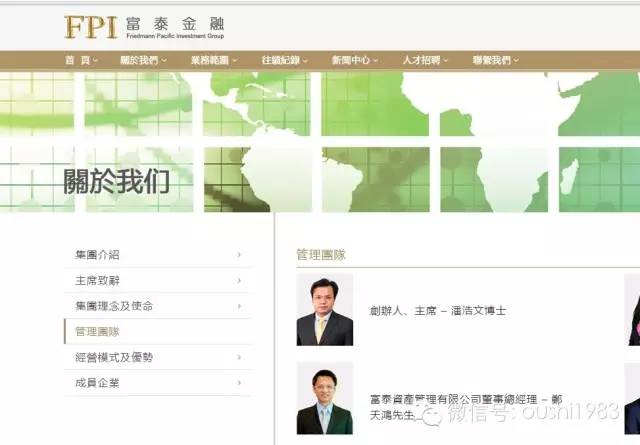Expand the dropdown arrow beside 首頁
This screenshot has width=640, height=445.
95,60
